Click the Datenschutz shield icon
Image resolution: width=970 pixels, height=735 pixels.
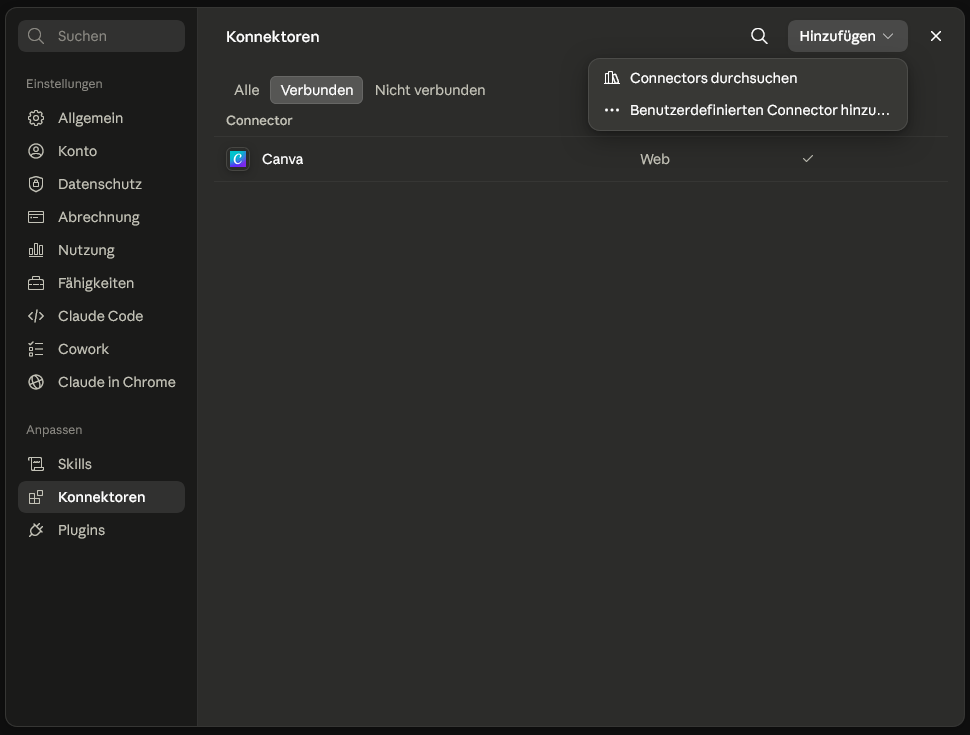36,184
